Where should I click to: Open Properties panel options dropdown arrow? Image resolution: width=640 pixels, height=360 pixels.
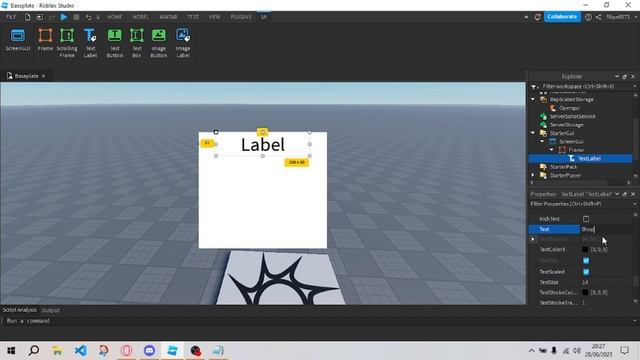coord(617,194)
